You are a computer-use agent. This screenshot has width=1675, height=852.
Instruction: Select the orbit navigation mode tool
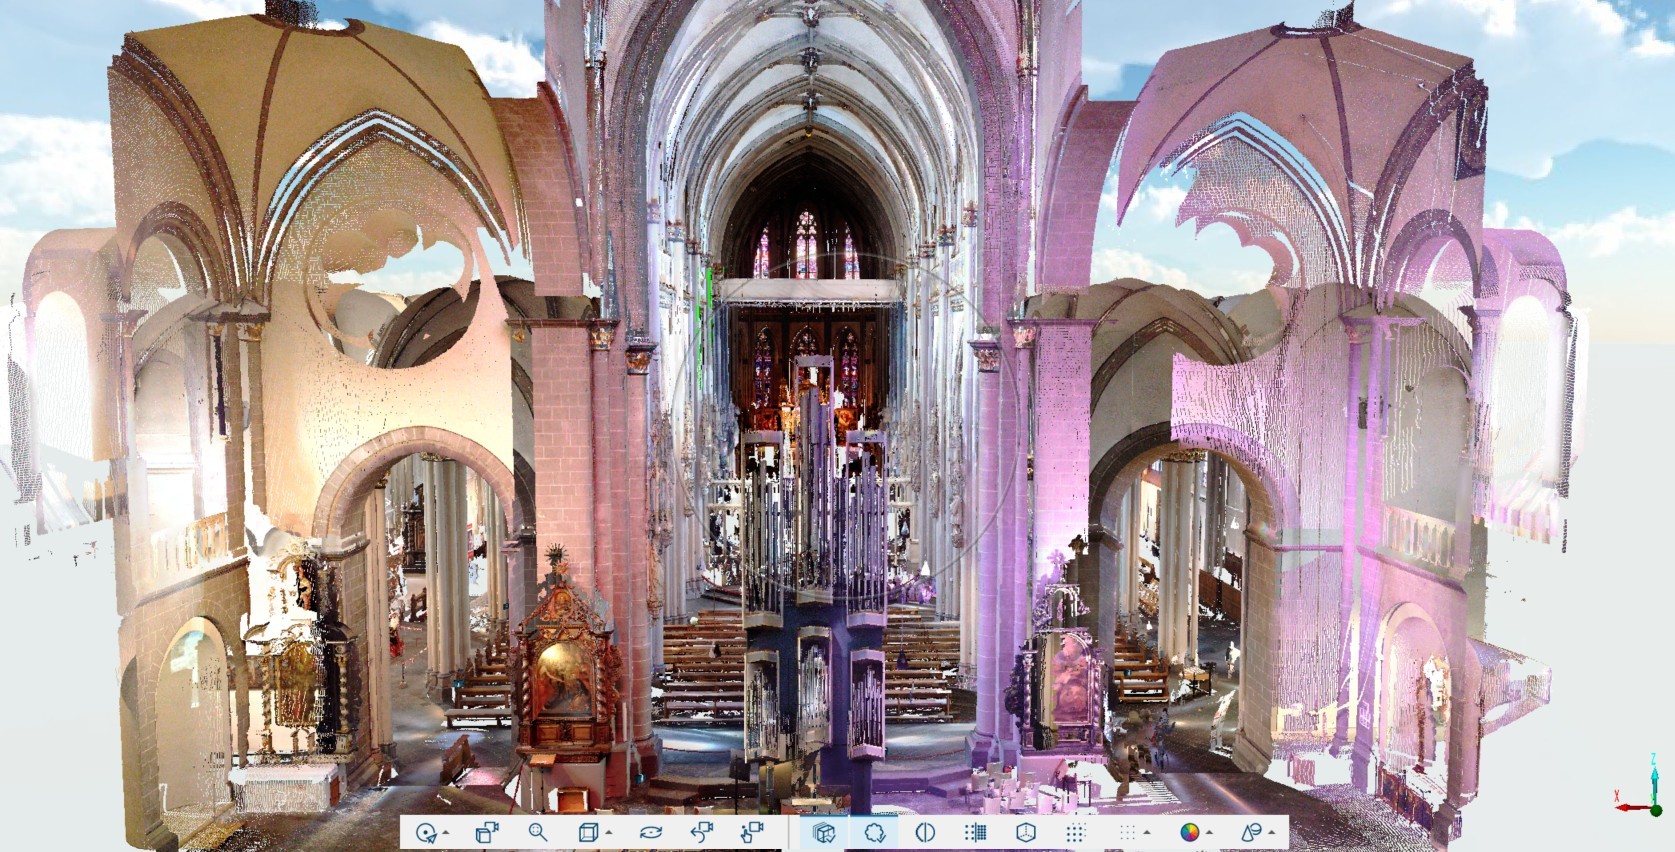[x=426, y=832]
